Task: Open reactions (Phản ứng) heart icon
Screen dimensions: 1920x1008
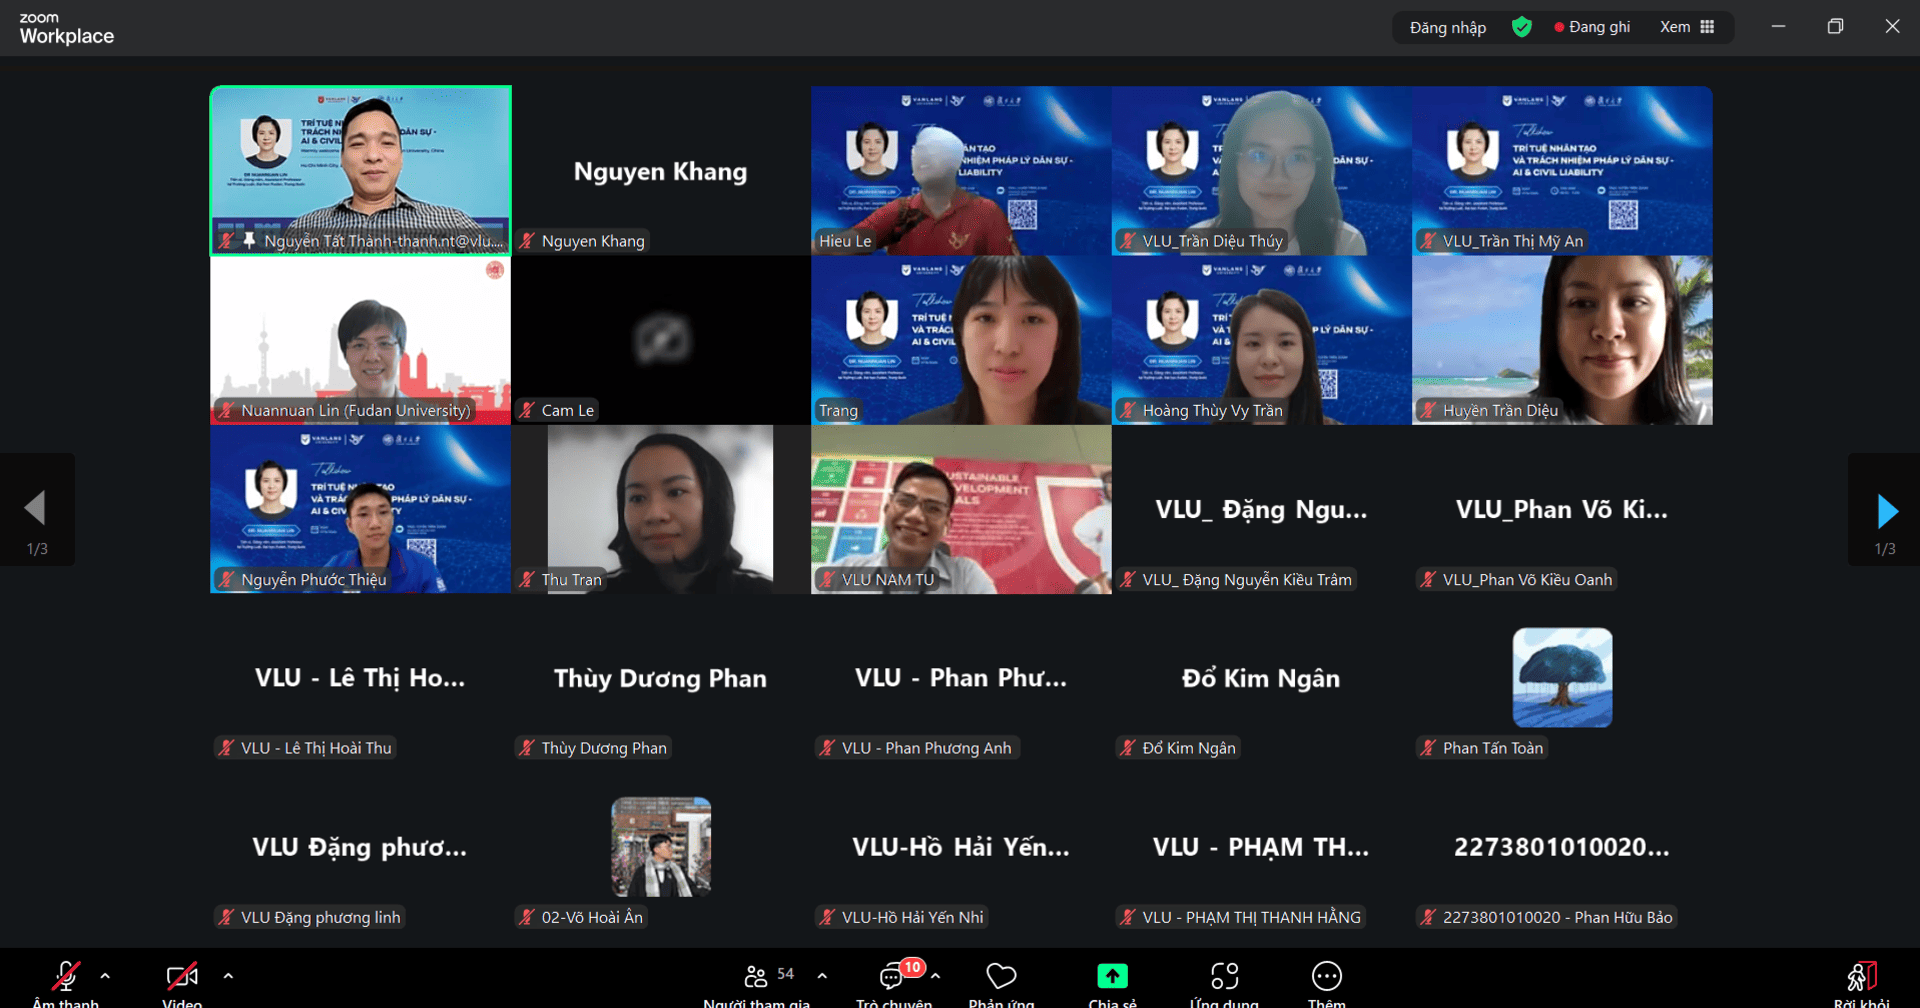Action: pyautogui.click(x=1001, y=976)
